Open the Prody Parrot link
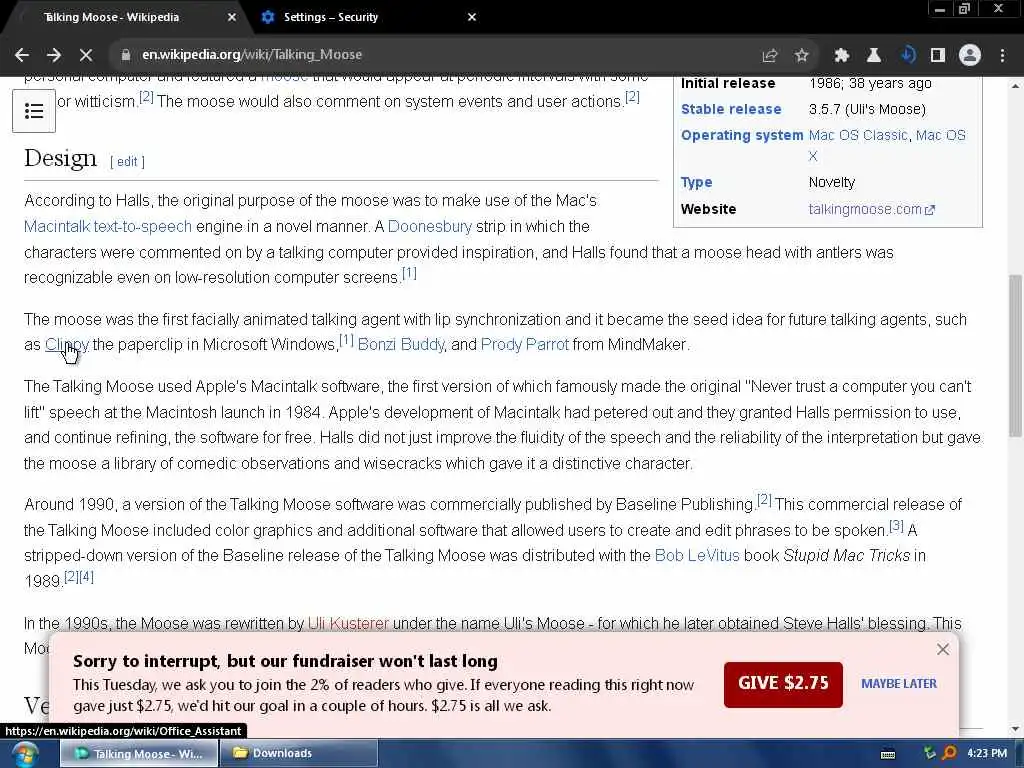Viewport: 1024px width, 768px height. (x=524, y=344)
